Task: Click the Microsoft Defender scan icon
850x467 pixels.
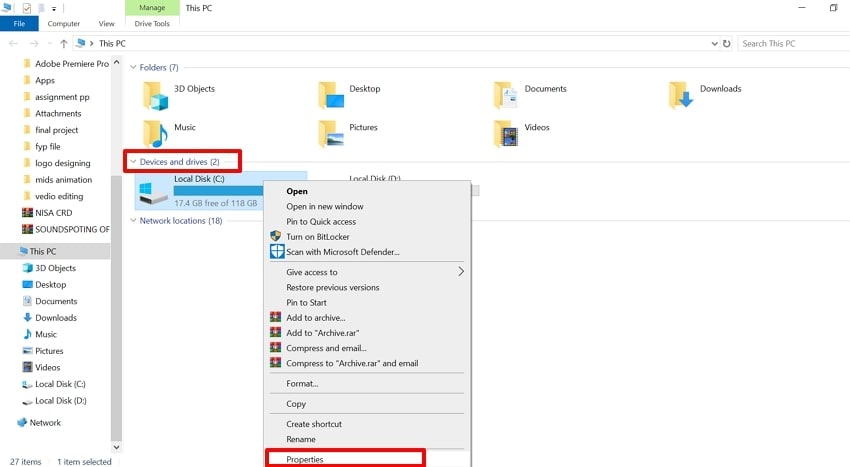Action: pyautogui.click(x=277, y=252)
